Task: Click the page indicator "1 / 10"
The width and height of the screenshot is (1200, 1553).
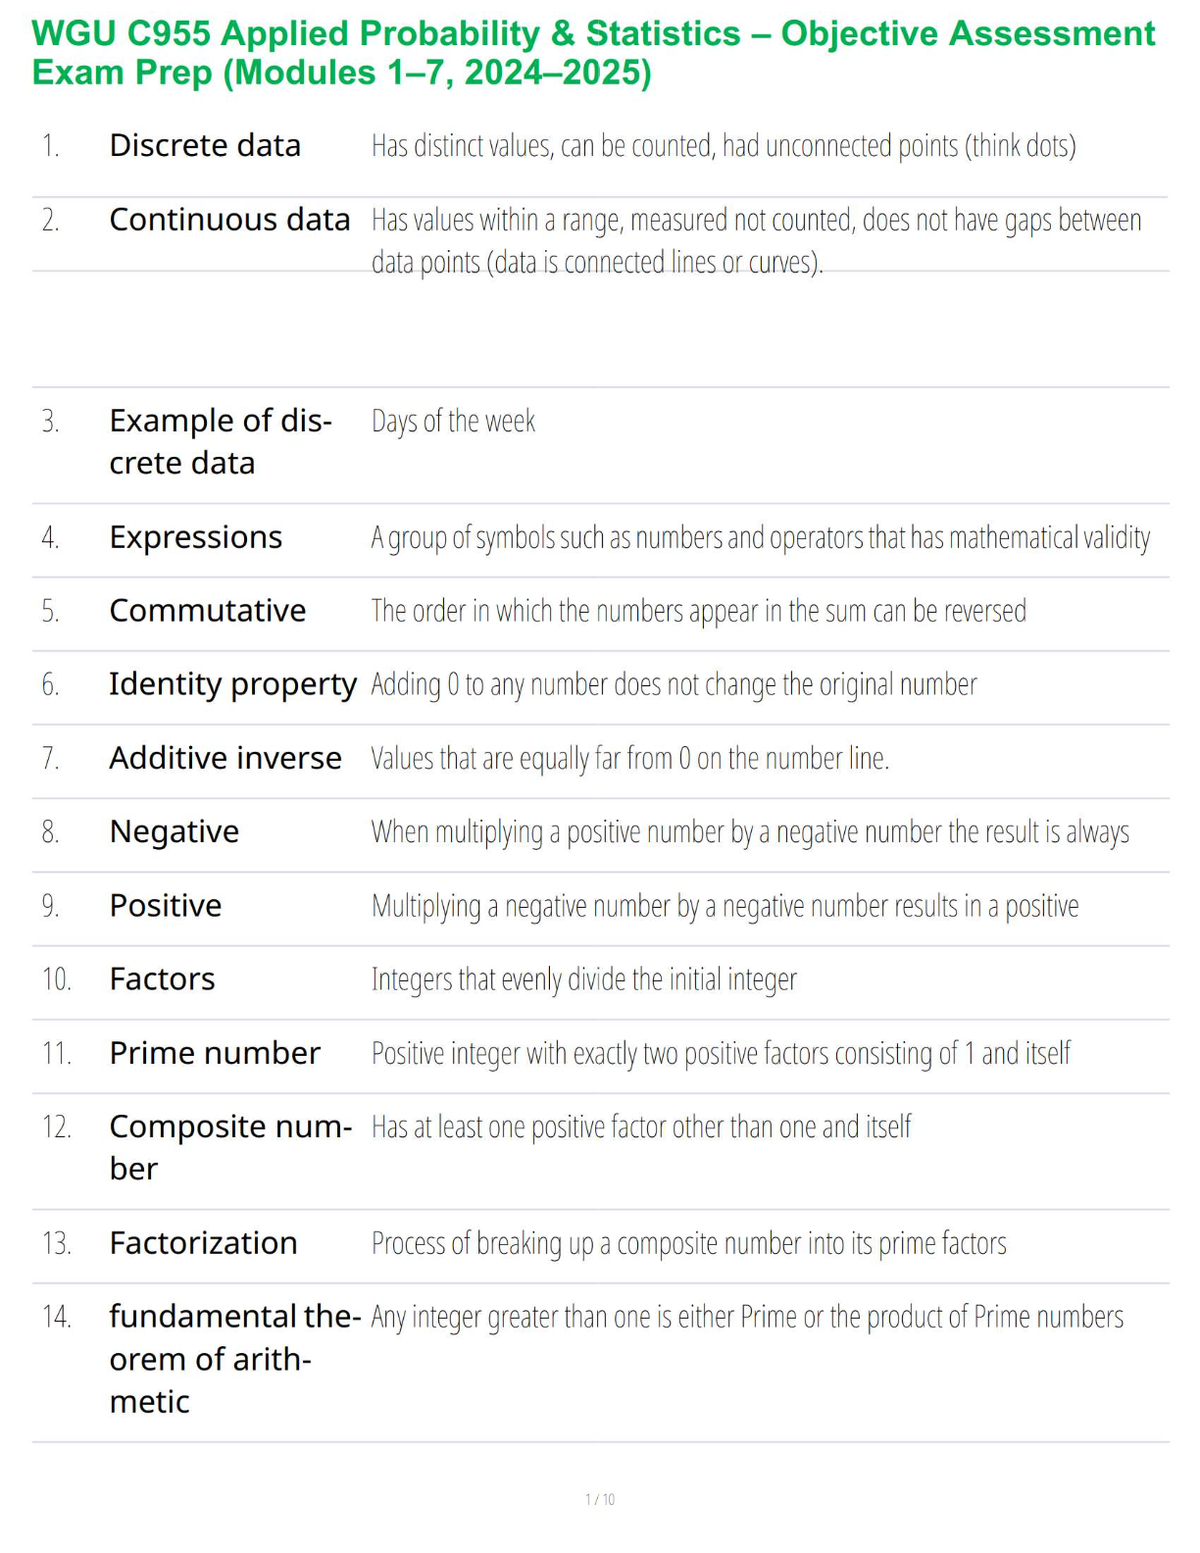Action: point(600,1499)
